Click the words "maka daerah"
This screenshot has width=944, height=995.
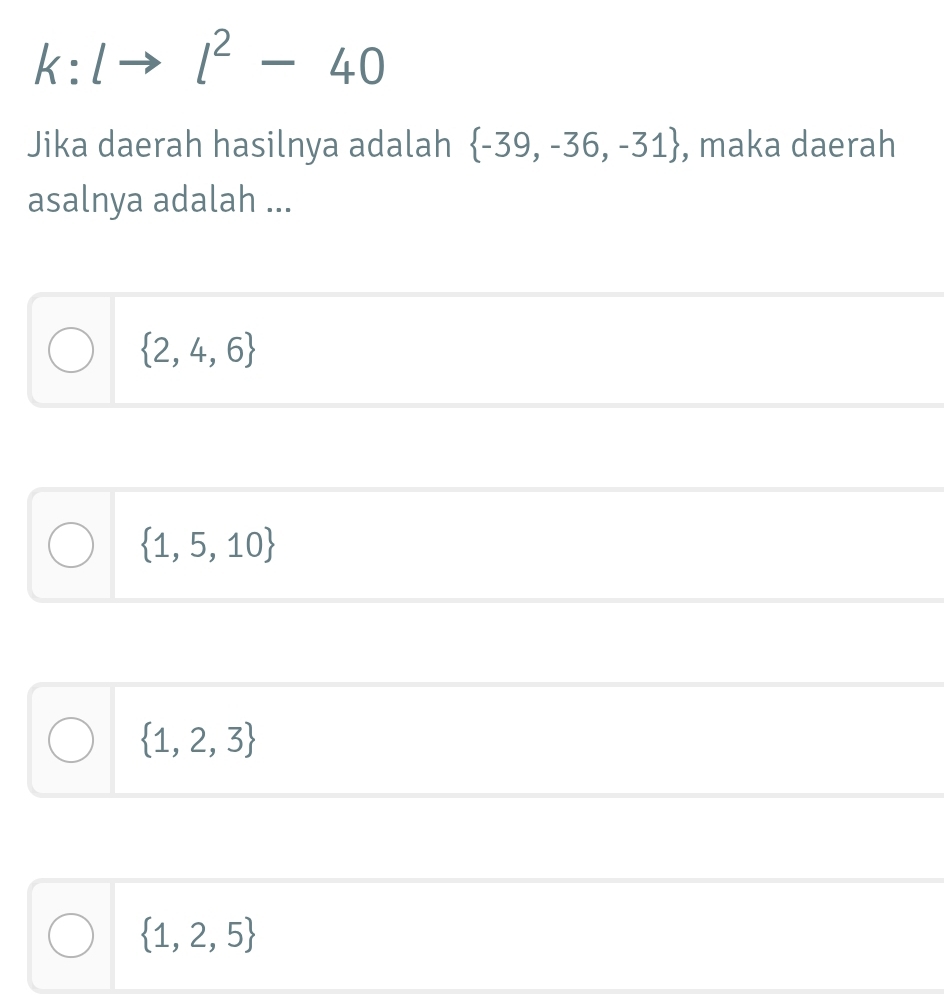797,147
